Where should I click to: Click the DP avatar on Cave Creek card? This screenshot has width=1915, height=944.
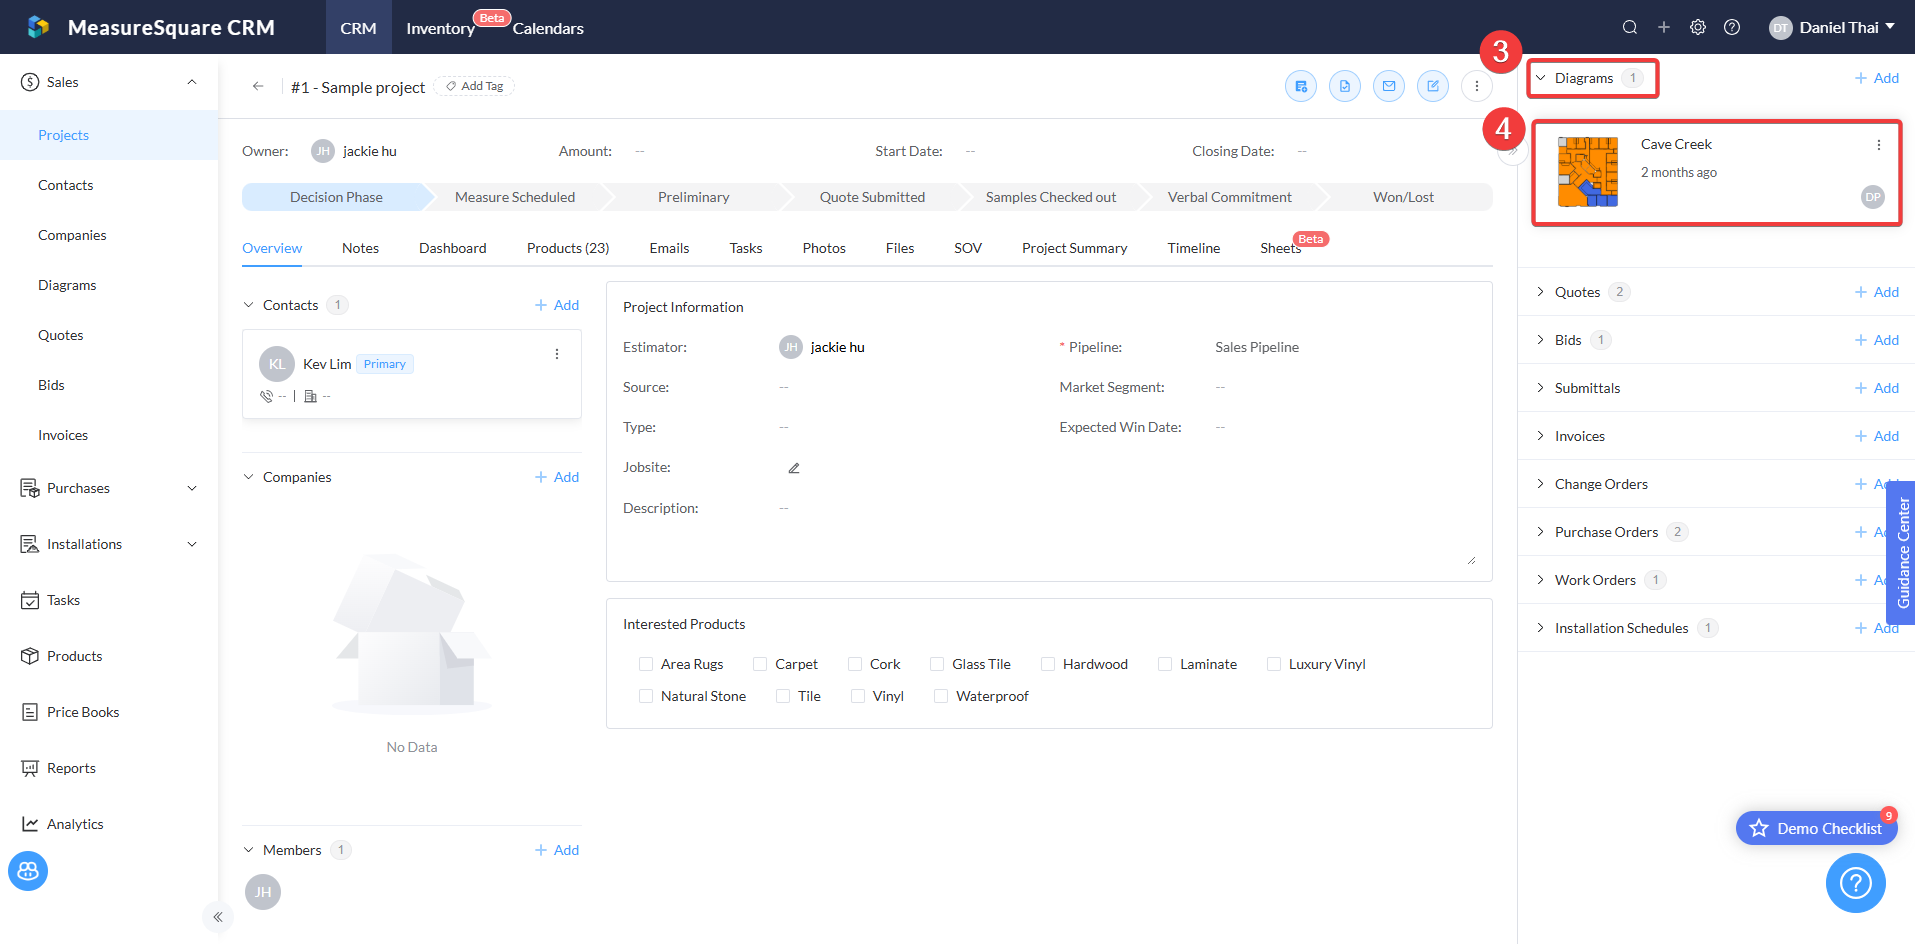(x=1873, y=197)
